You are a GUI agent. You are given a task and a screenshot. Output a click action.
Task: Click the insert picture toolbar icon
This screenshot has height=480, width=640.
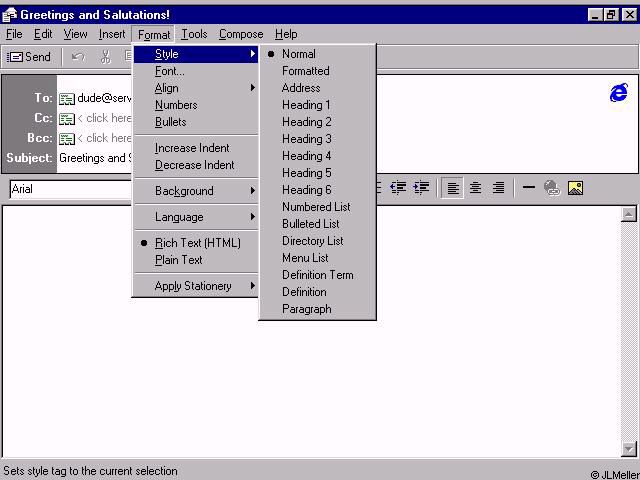coord(575,188)
